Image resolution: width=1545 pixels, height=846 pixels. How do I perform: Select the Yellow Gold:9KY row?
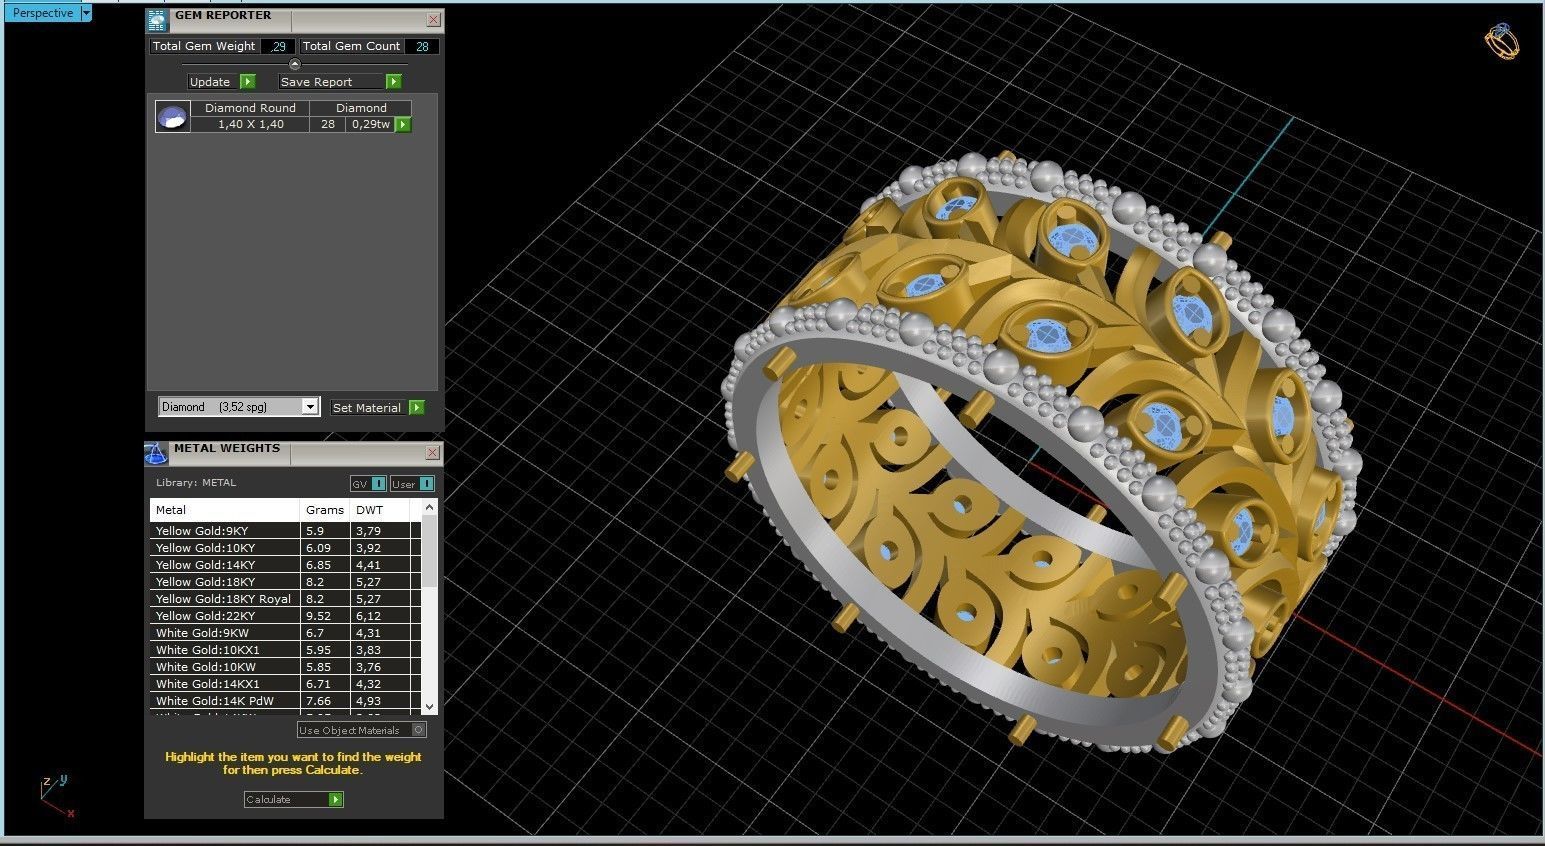[x=285, y=531]
